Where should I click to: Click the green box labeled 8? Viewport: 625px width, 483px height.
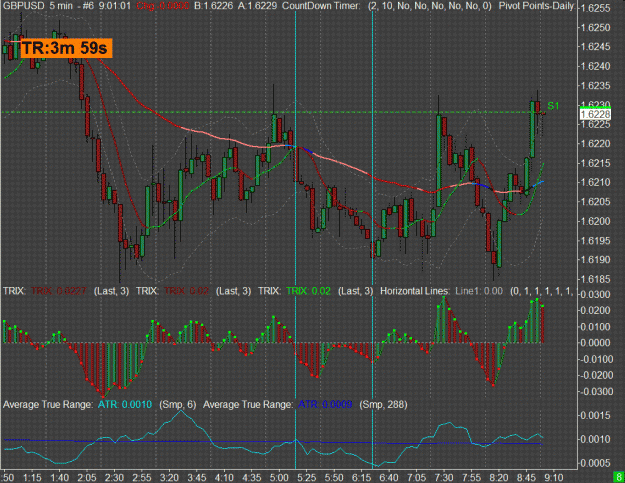(x=619, y=477)
